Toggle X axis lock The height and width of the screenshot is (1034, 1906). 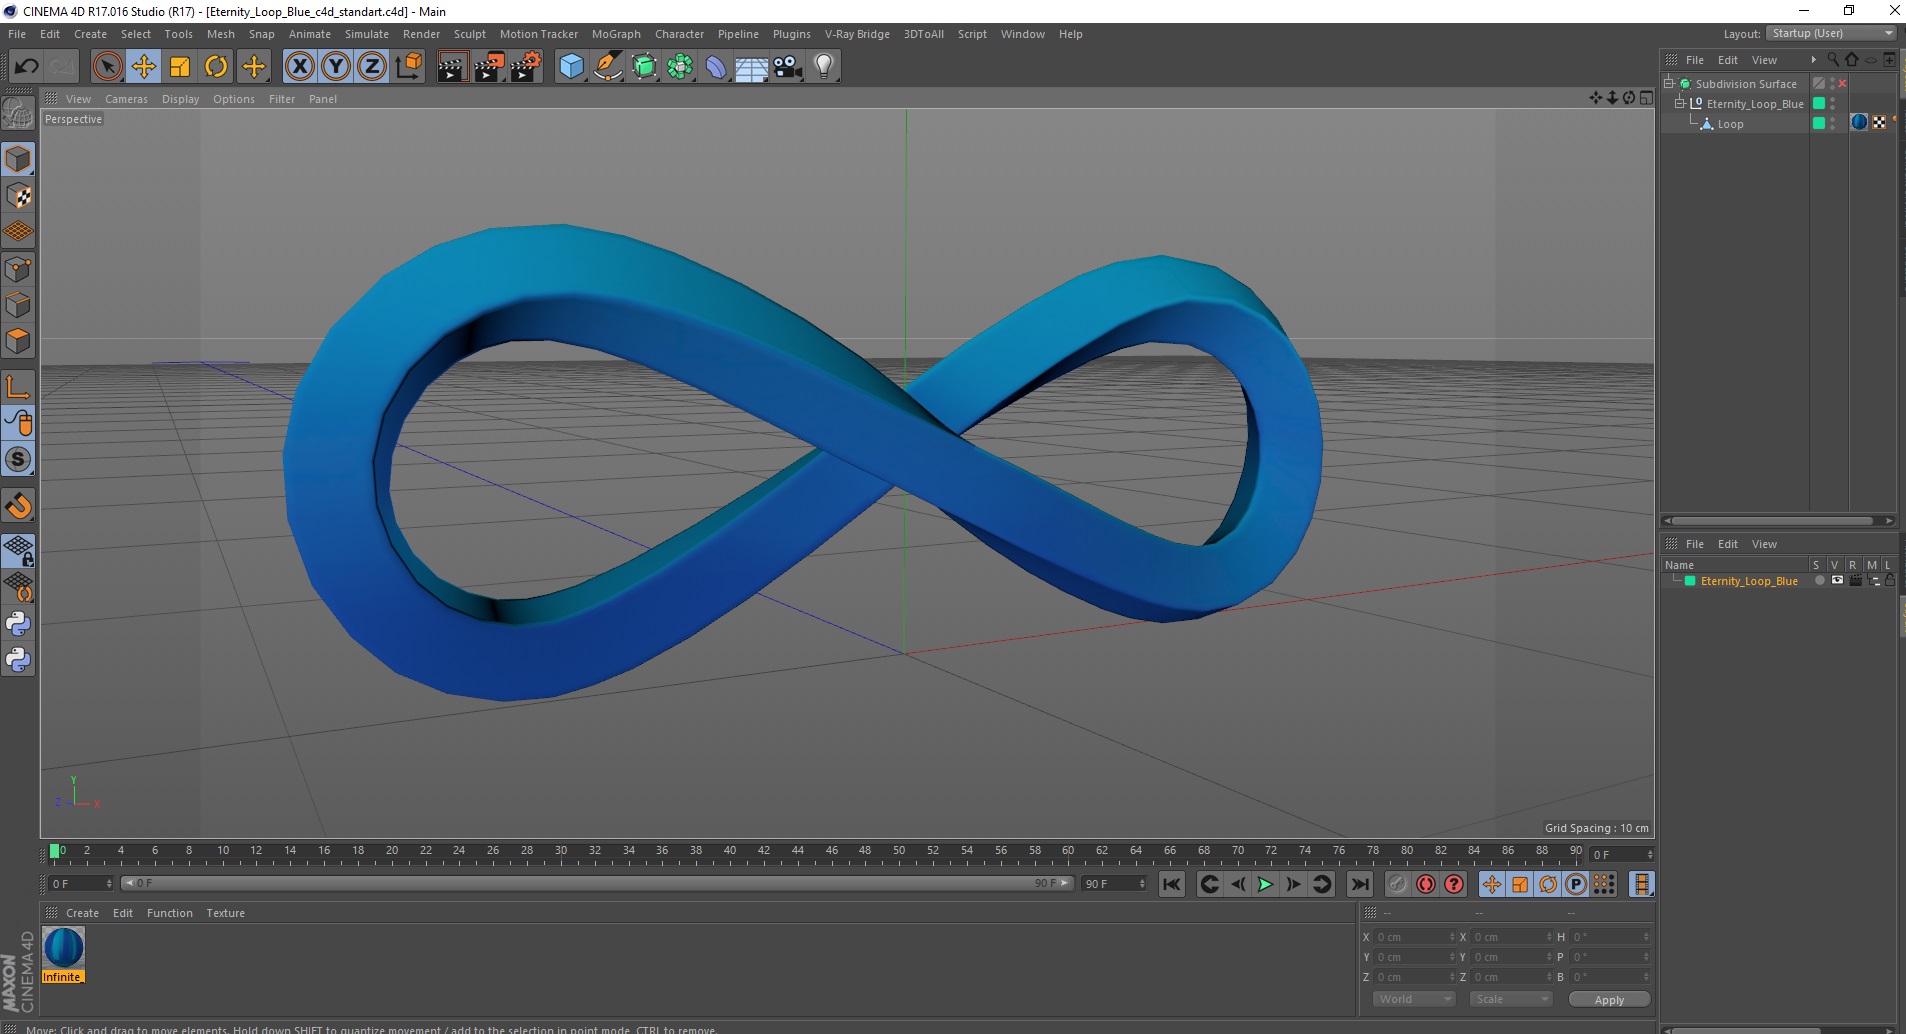[299, 67]
